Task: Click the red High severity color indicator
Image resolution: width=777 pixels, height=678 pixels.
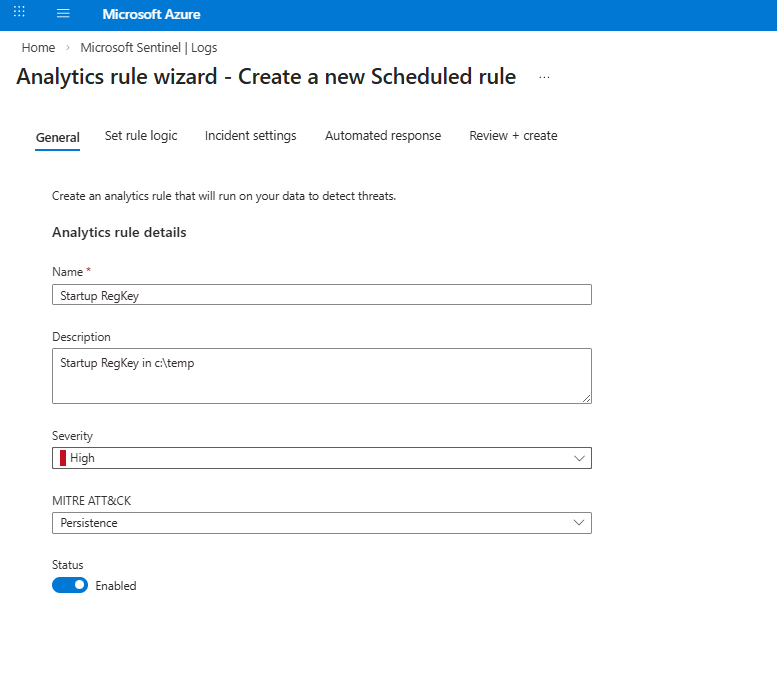Action: tap(63, 458)
